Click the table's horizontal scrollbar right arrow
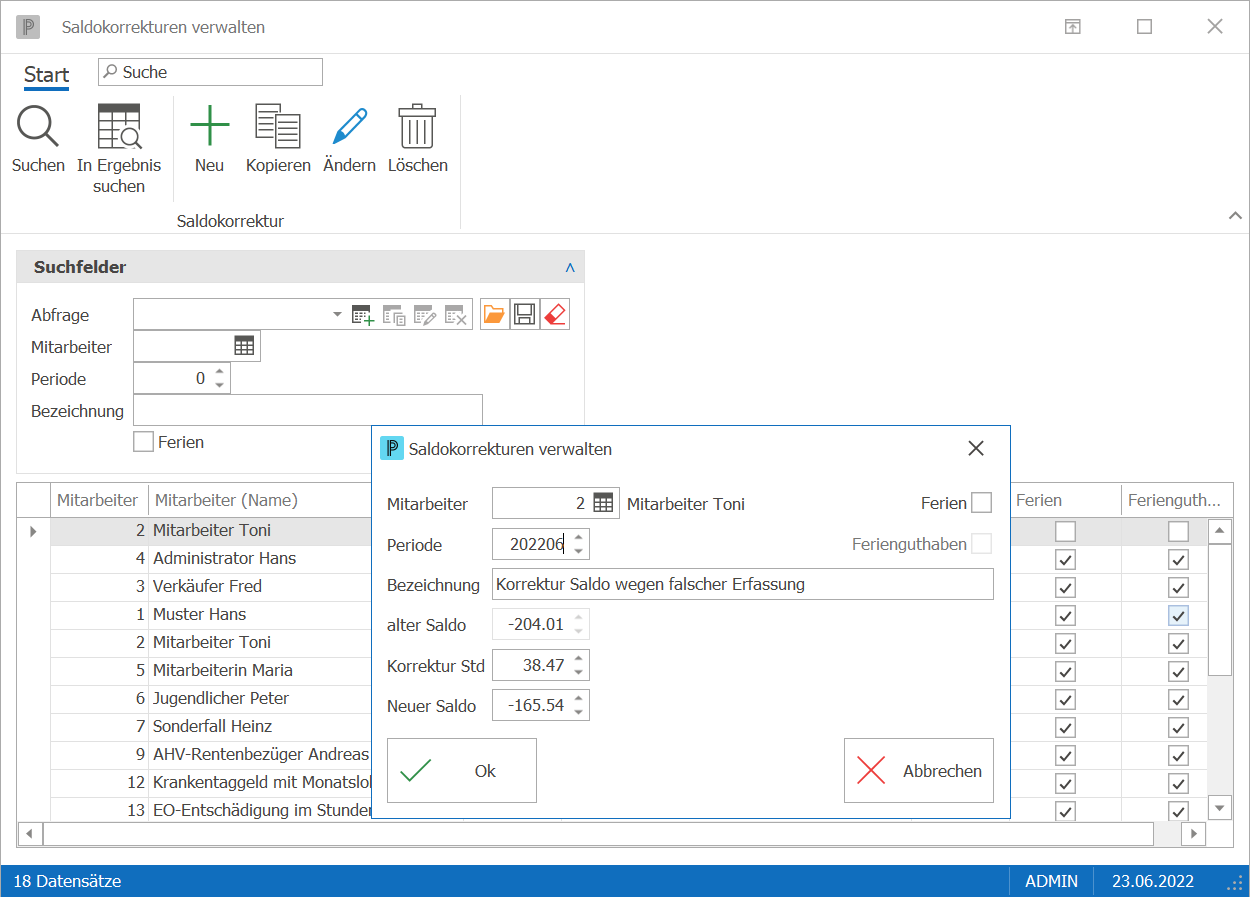This screenshot has height=897, width=1250. pyautogui.click(x=1192, y=833)
